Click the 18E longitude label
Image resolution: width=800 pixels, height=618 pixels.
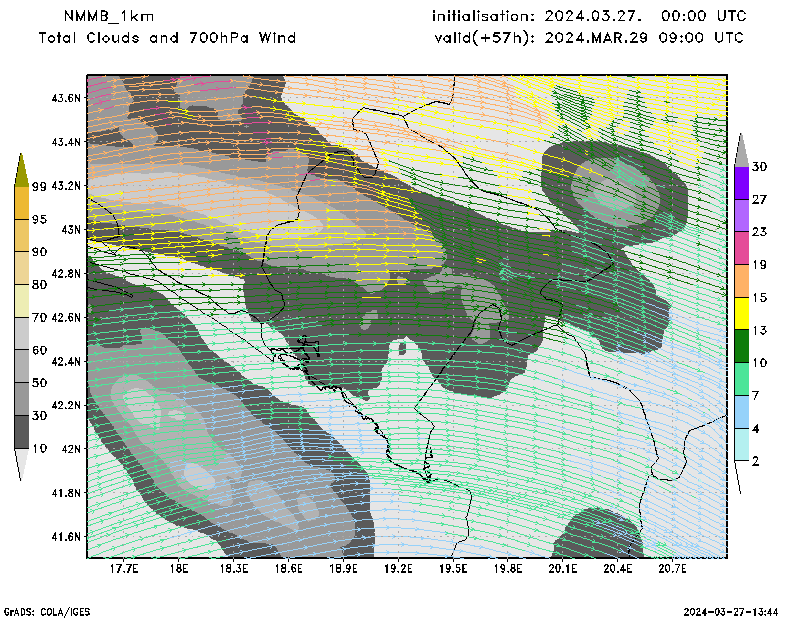pos(179,568)
